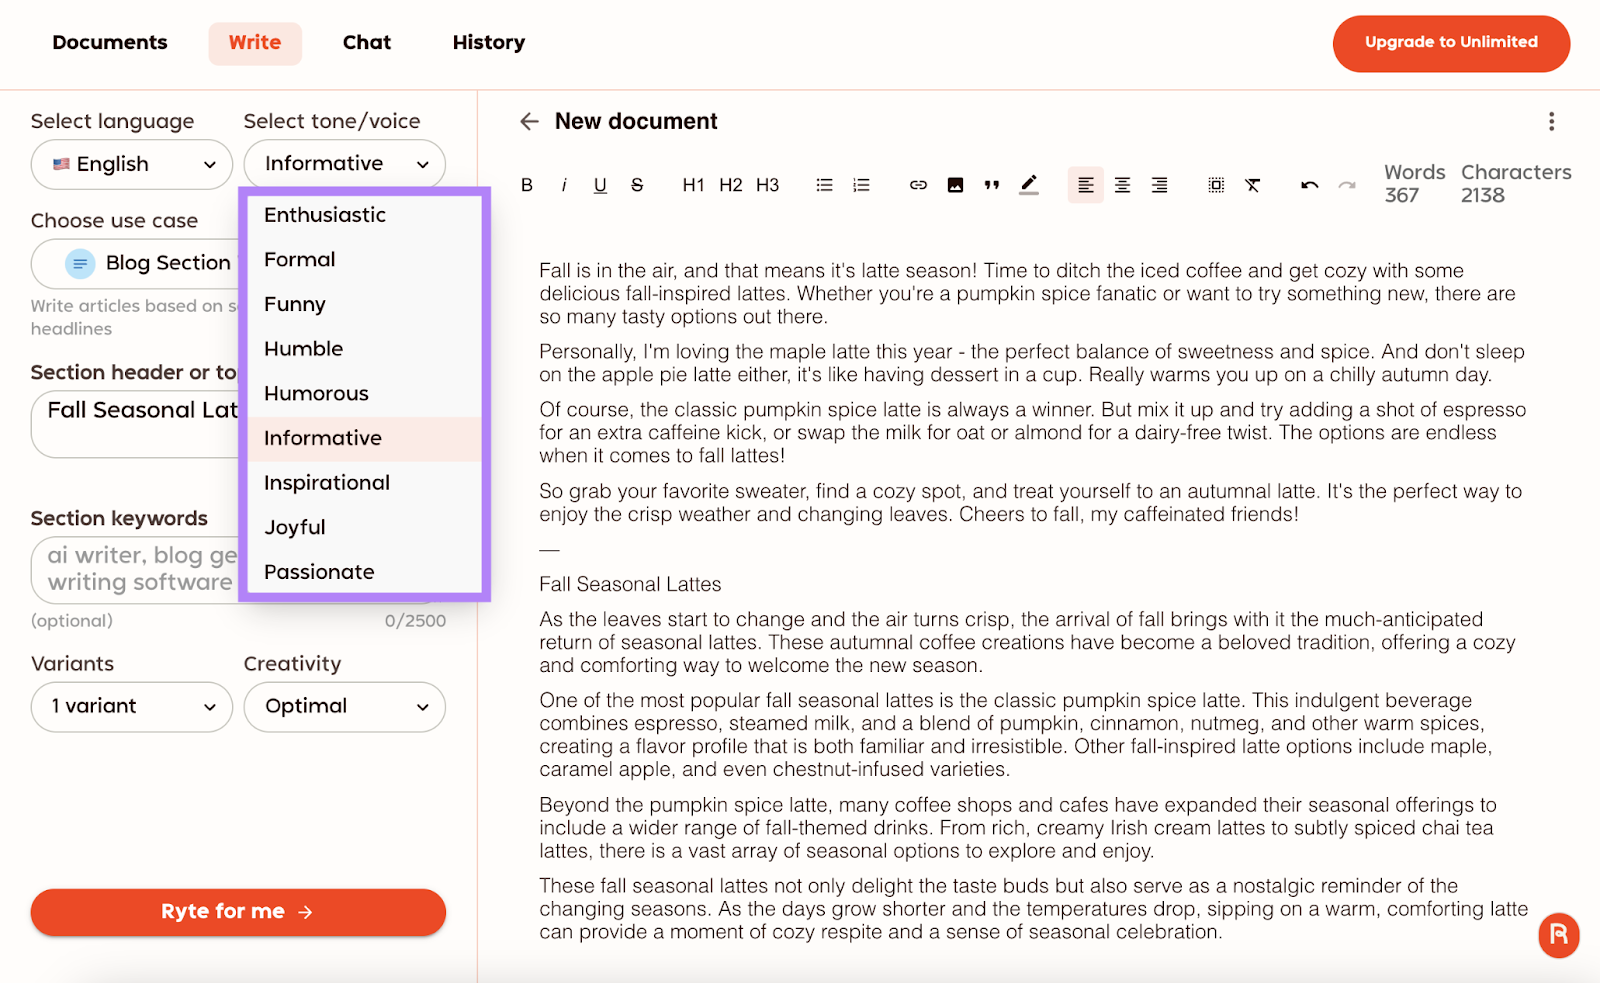Insert a hyperlink using link icon
This screenshot has width=1600, height=983.
point(918,185)
